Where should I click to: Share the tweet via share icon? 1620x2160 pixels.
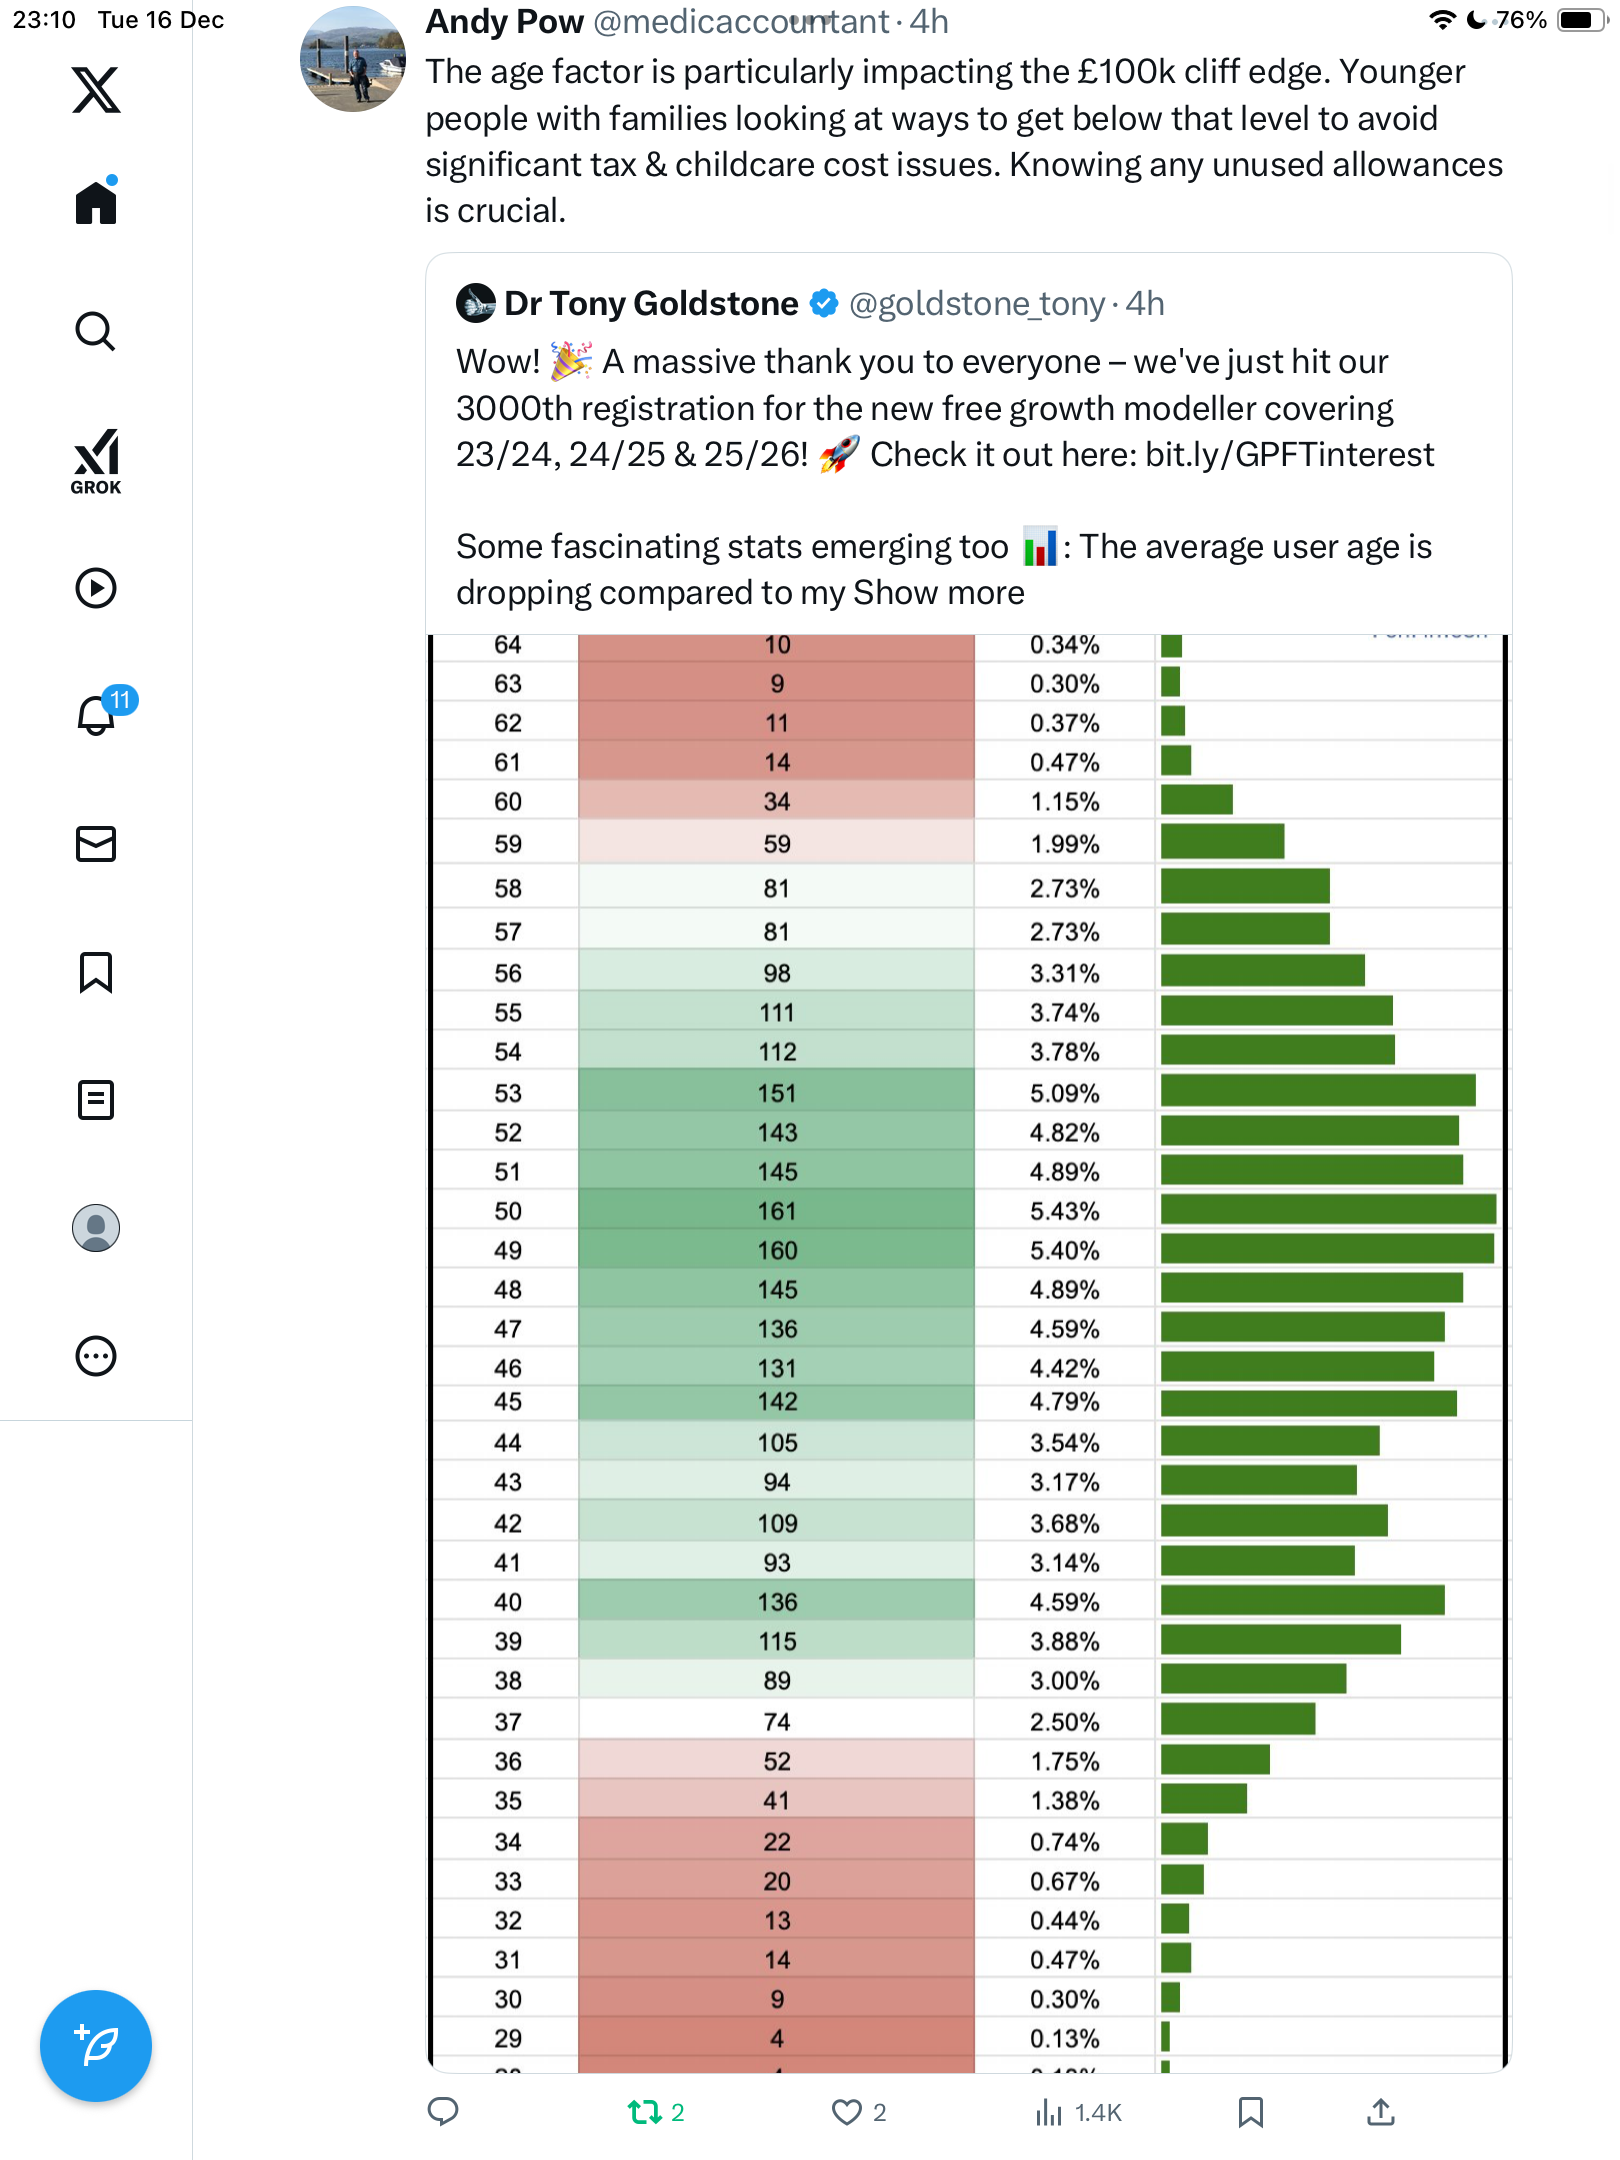pyautogui.click(x=1381, y=2112)
